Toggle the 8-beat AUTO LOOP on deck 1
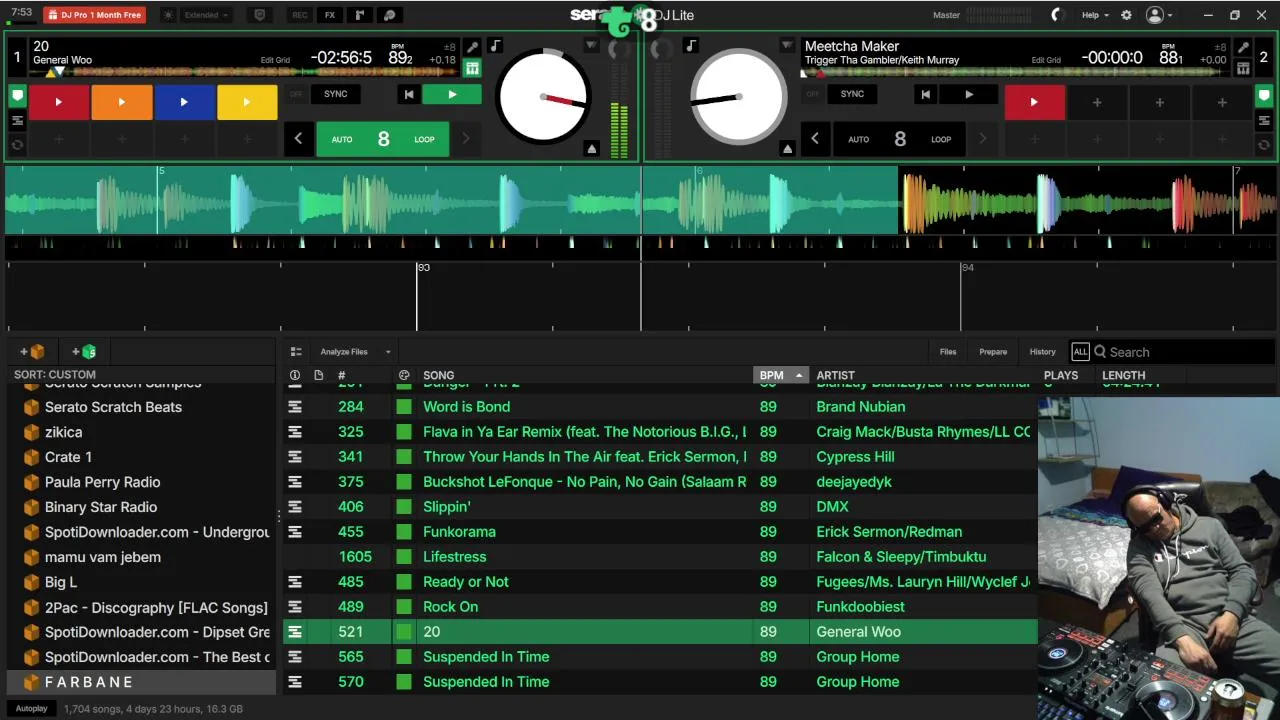The width and height of the screenshot is (1280, 720). (383, 139)
